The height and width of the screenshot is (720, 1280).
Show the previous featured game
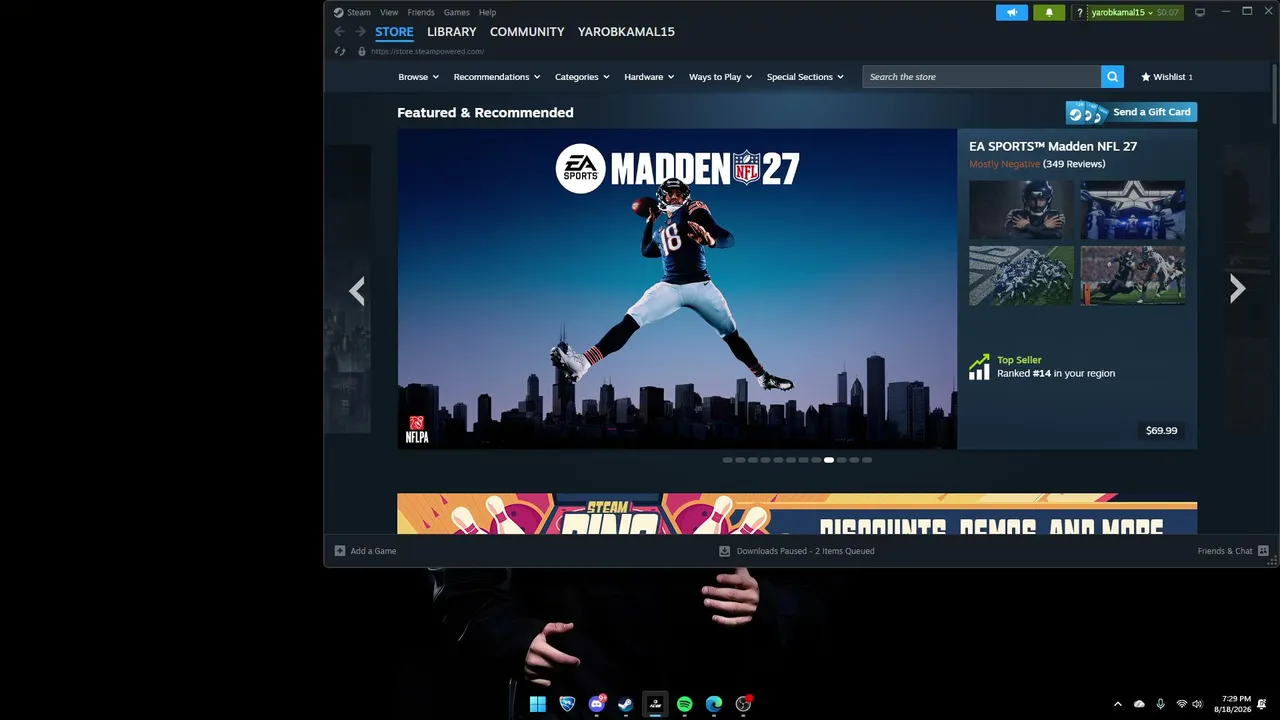point(357,290)
